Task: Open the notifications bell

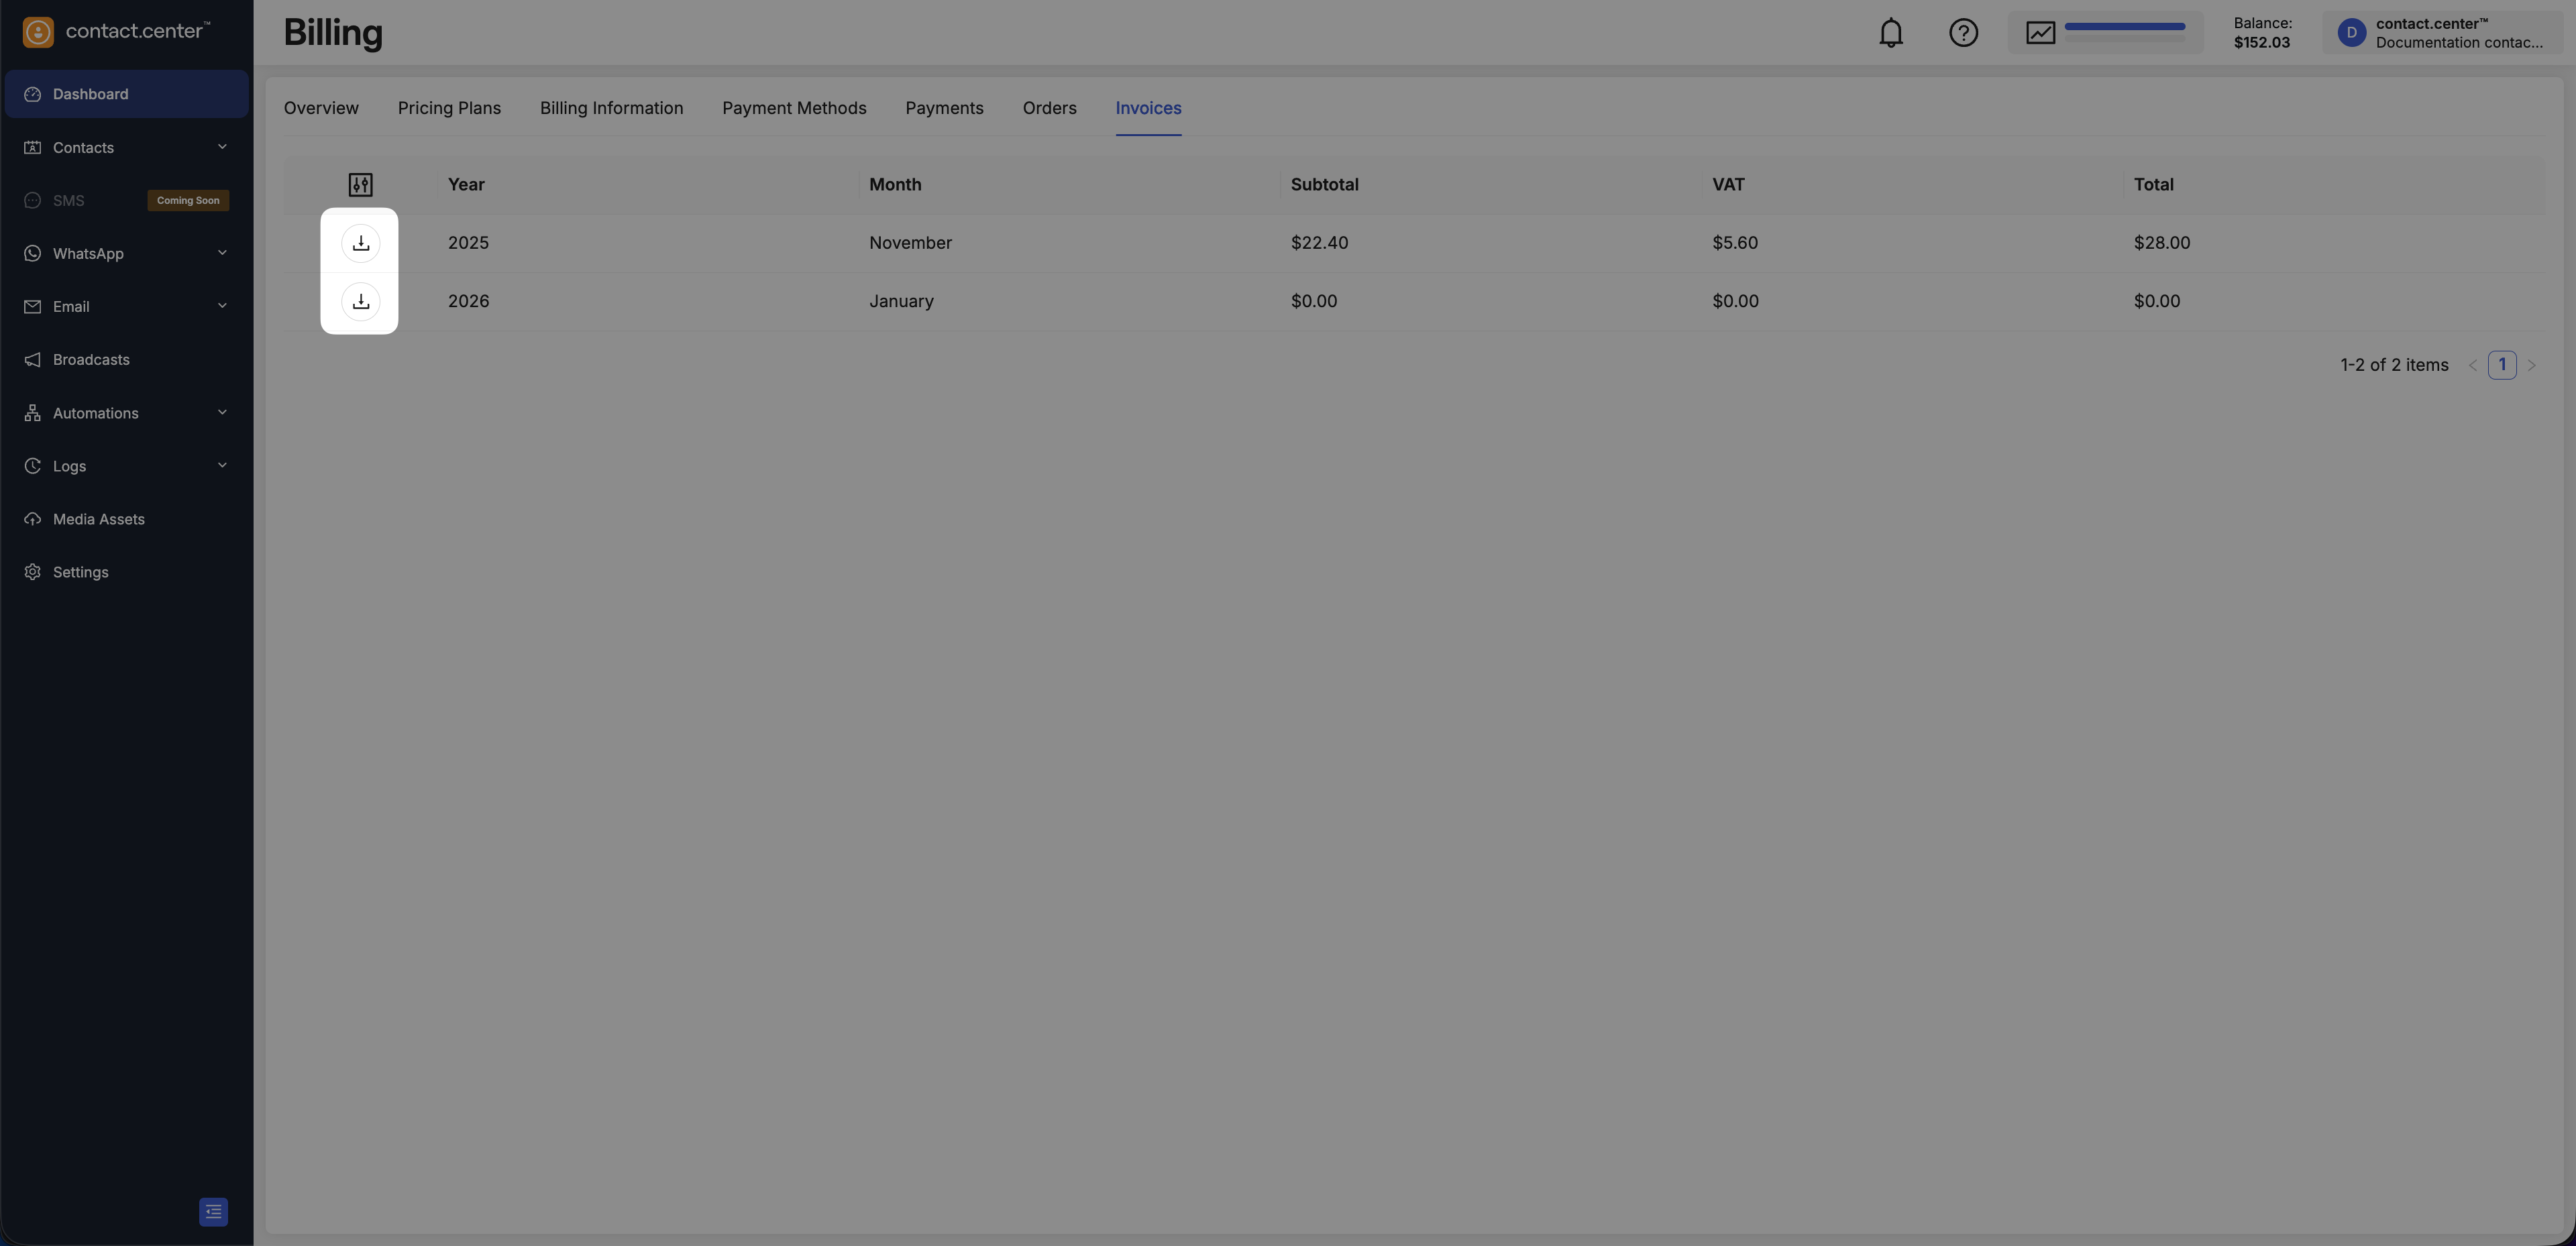Action: coord(1890,33)
